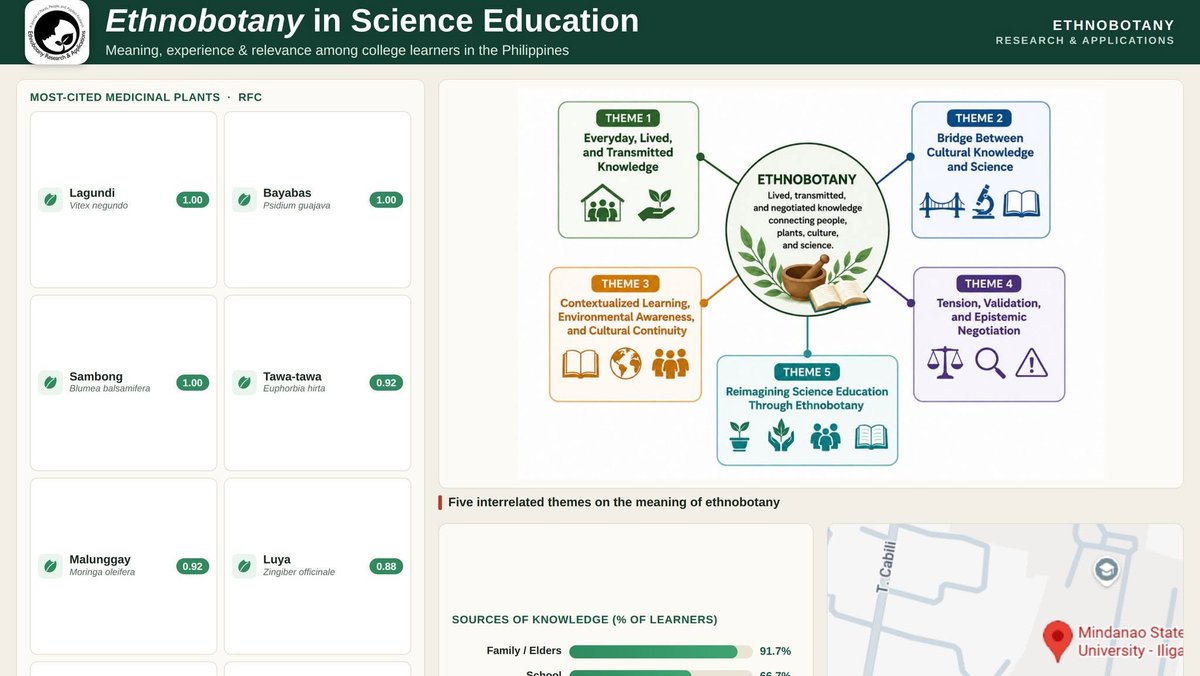Click the leaf icon beside Malunggay

click(50, 566)
